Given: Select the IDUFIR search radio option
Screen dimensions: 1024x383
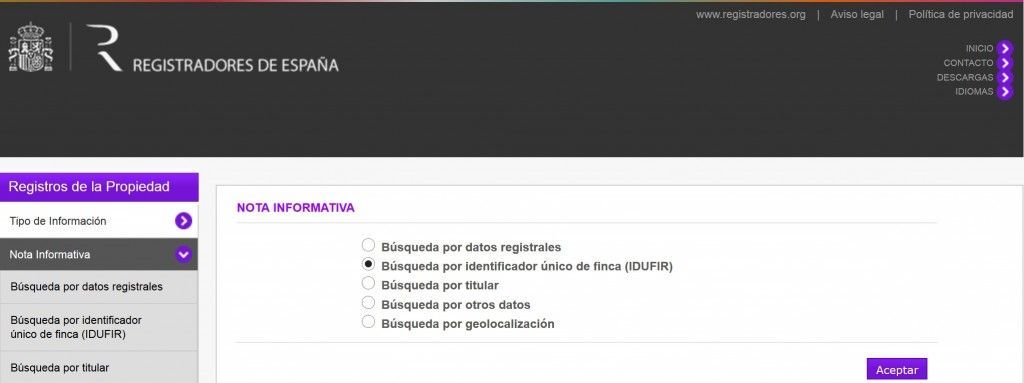Looking at the screenshot, I should tap(368, 264).
